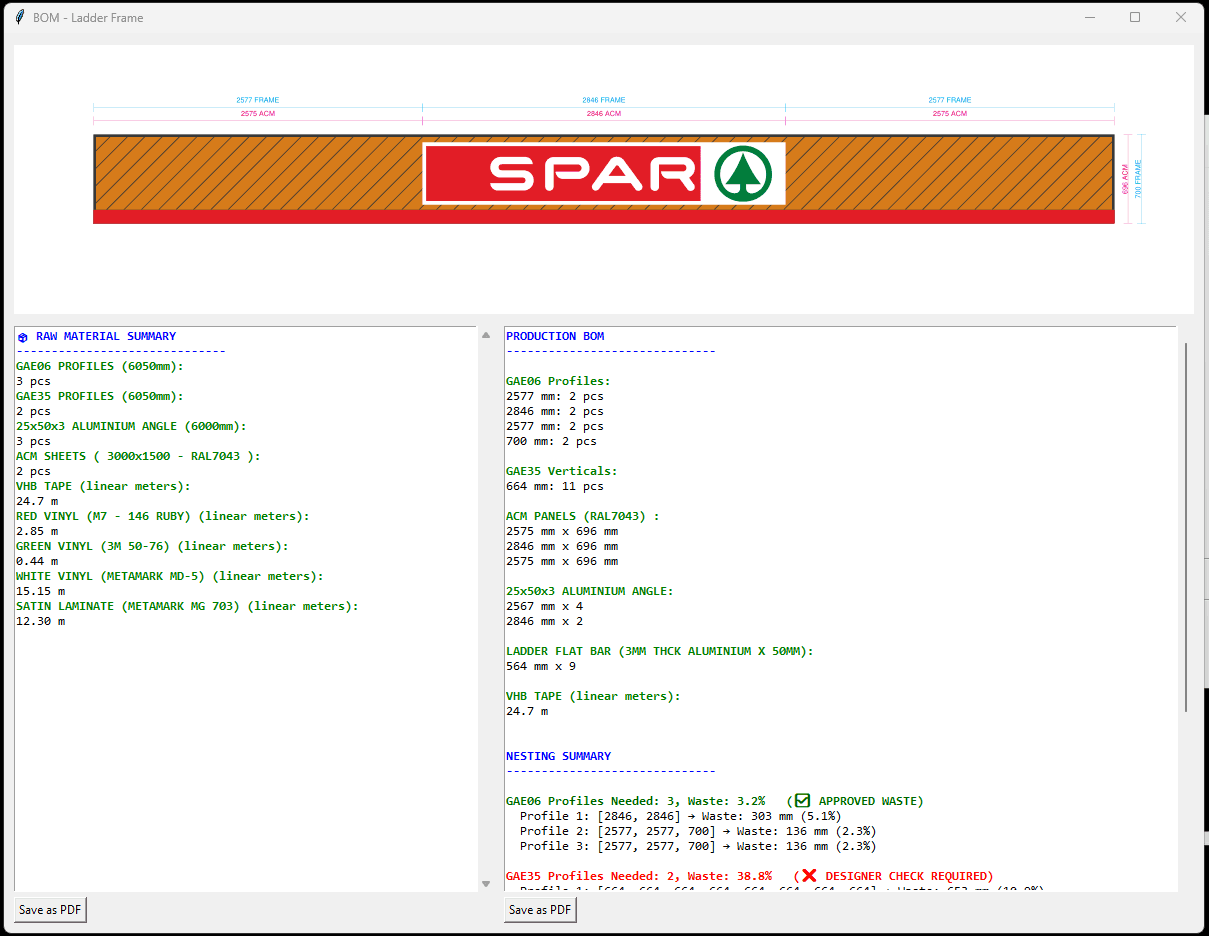
Task: Click GAE35 Profiles Needed: 2 waste line
Action: (750, 876)
